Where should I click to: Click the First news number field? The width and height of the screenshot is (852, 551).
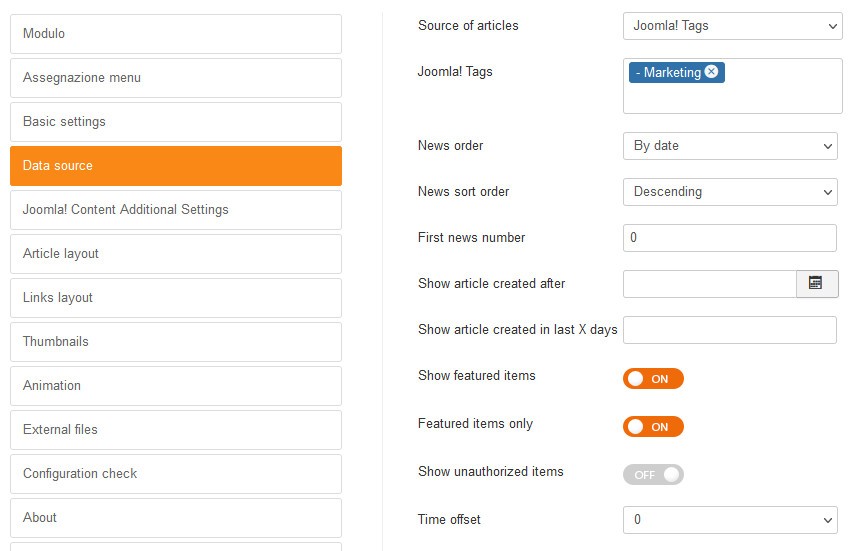click(730, 238)
